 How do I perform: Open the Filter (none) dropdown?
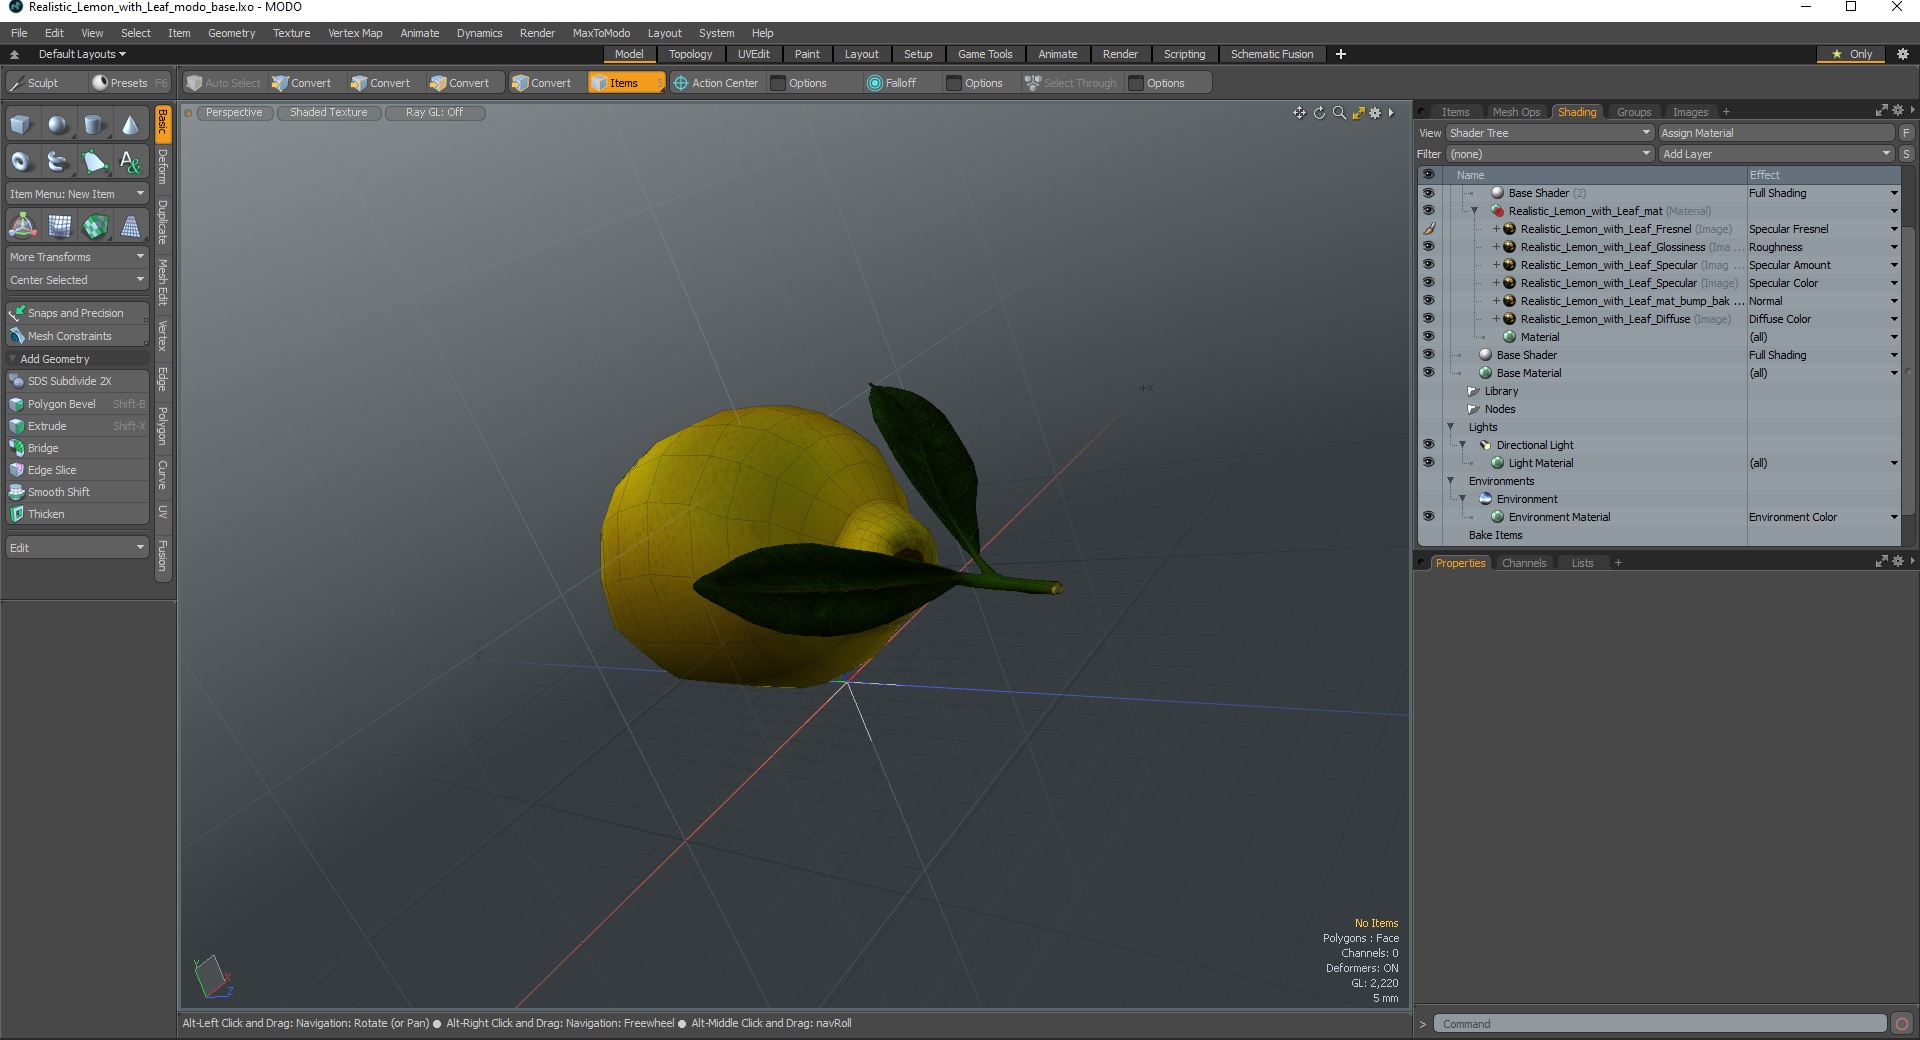1550,154
